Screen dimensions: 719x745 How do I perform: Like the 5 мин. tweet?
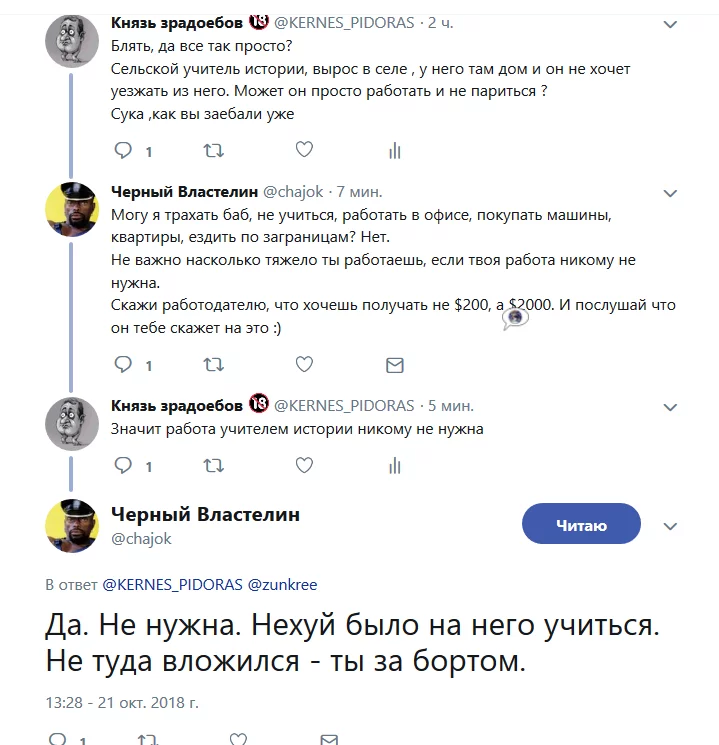pyautogui.click(x=304, y=464)
